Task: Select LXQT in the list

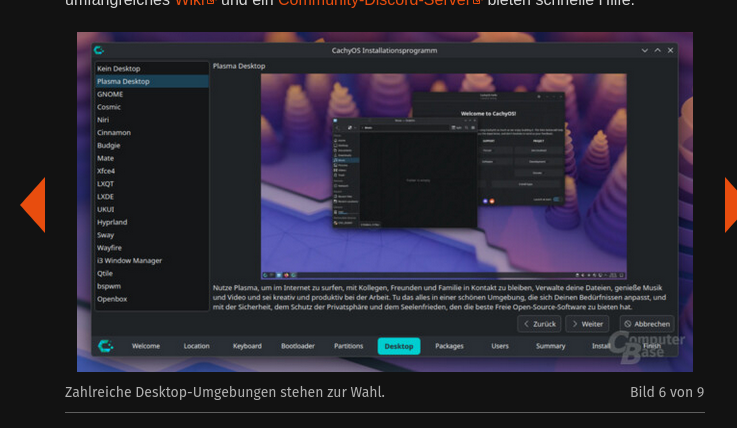Action: pos(152,184)
